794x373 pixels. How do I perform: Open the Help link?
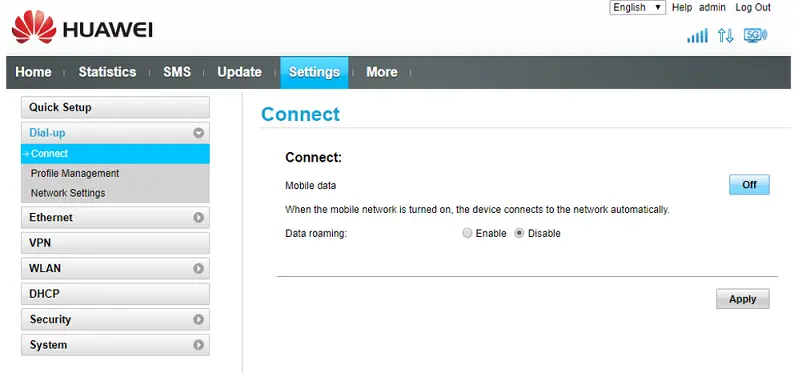pos(682,8)
